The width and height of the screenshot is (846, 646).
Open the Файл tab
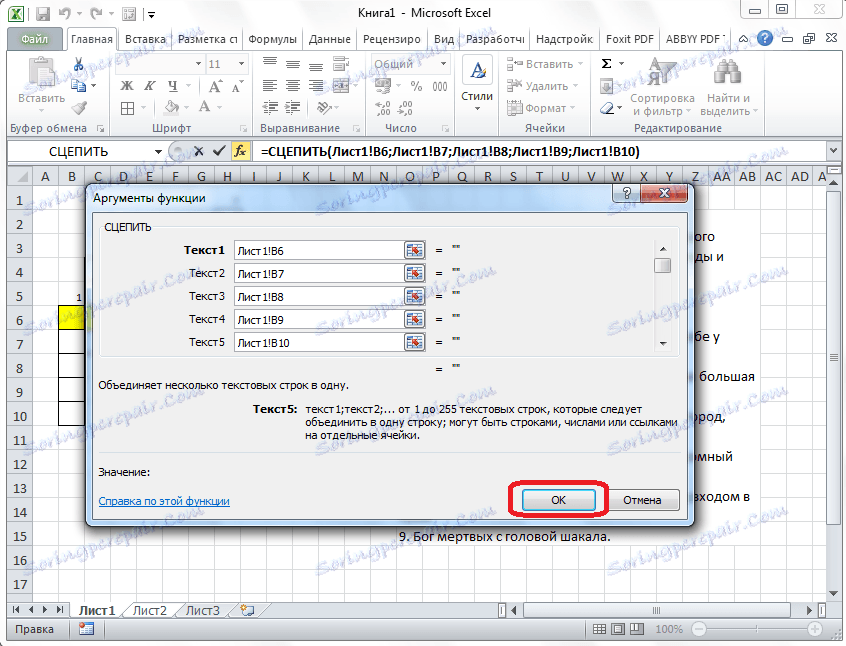(x=35, y=39)
